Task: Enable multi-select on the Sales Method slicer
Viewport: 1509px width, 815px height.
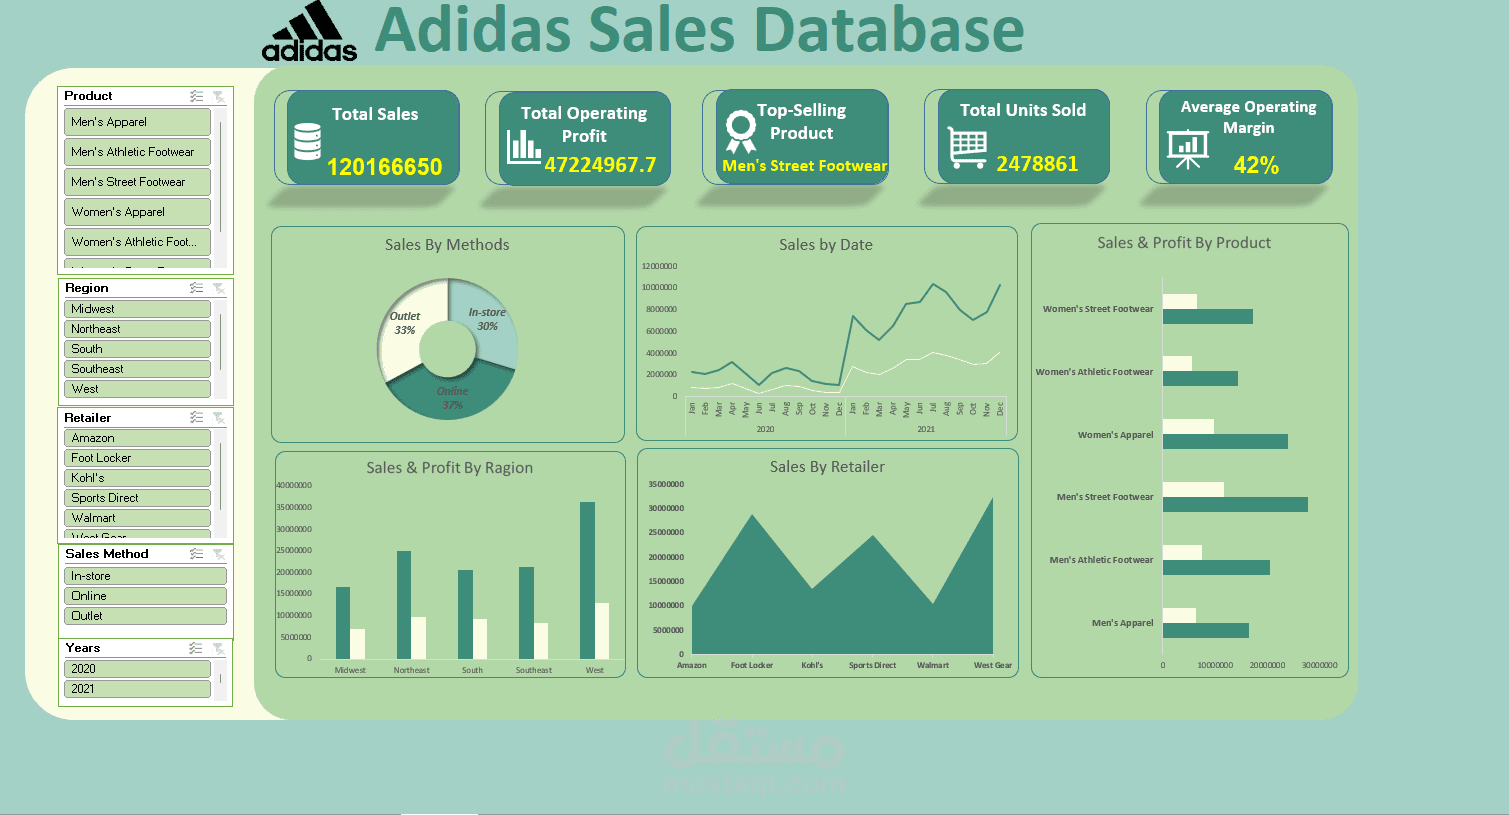Action: click(196, 554)
